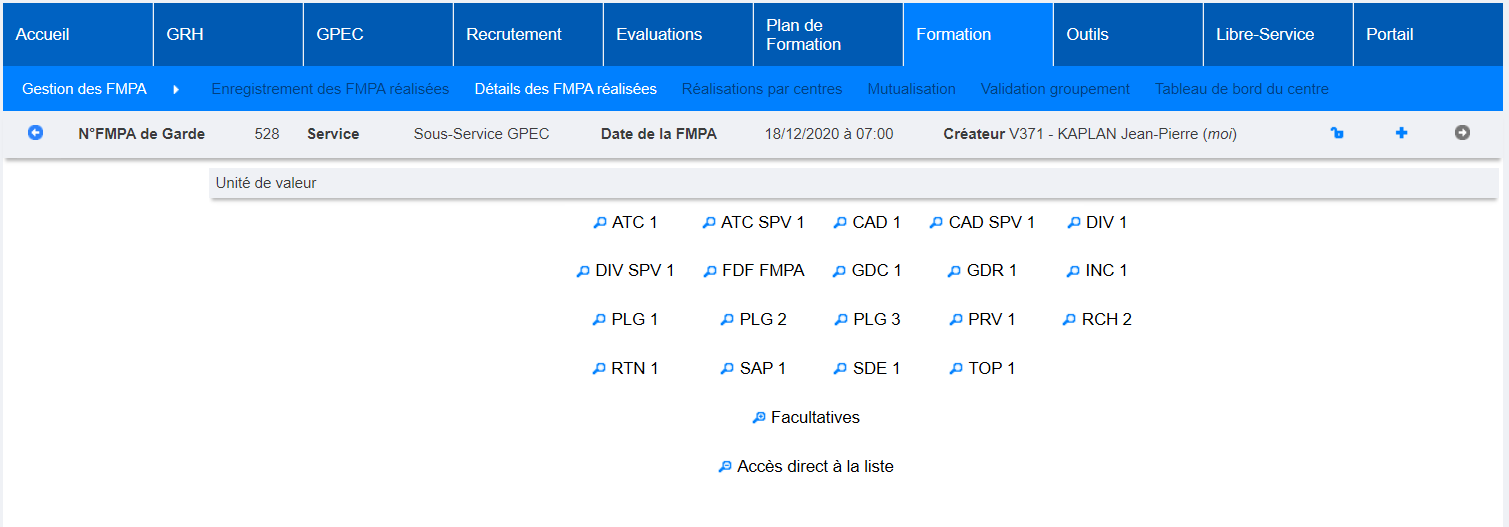Click the magnifier icon beside ATC 1
1509x527 pixels.
point(600,223)
